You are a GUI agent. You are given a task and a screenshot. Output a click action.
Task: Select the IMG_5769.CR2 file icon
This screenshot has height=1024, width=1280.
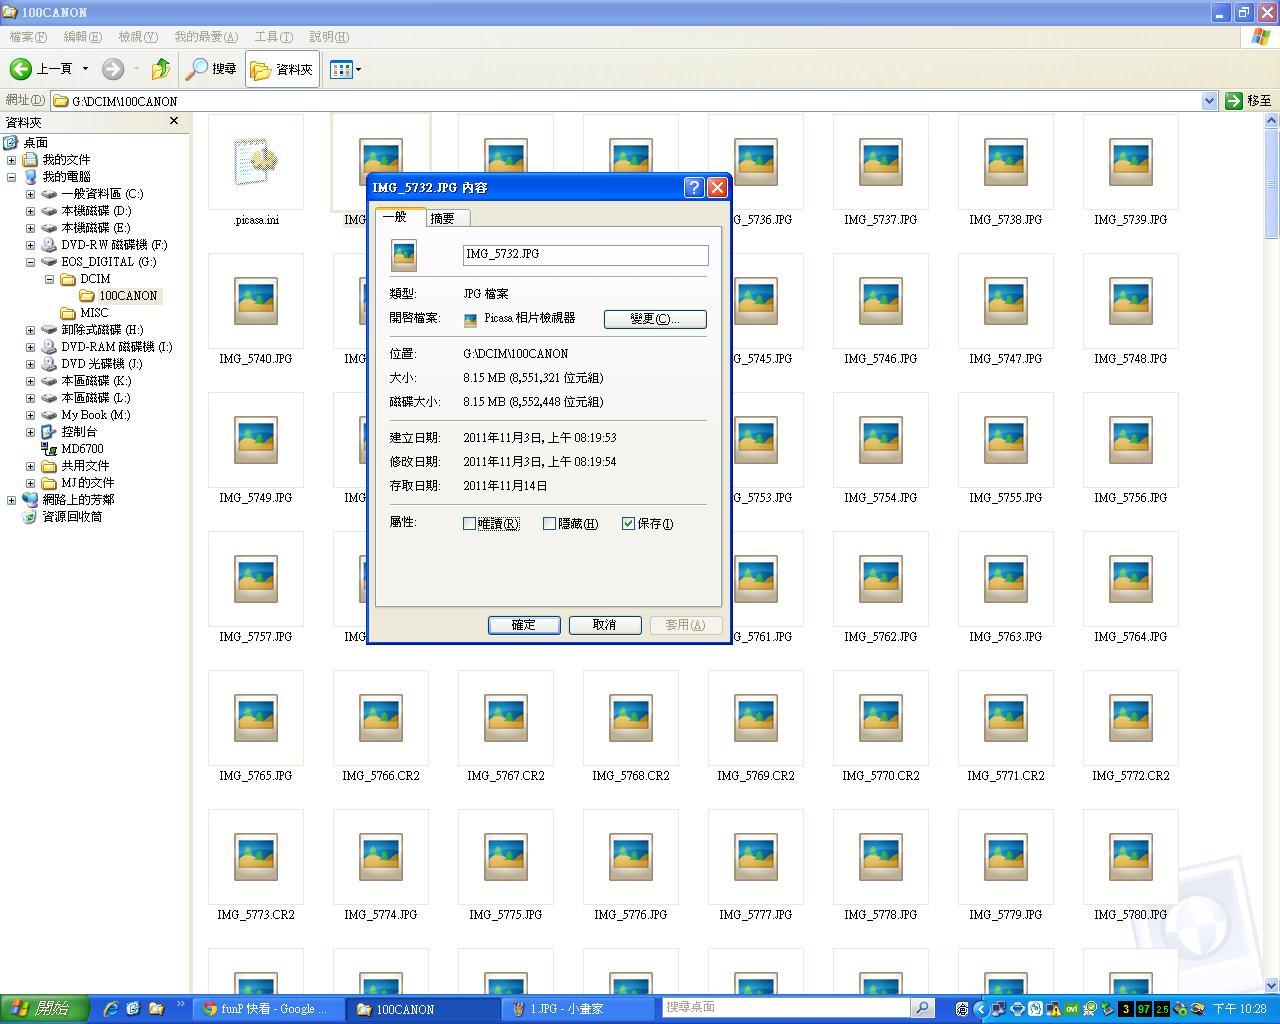pos(756,718)
